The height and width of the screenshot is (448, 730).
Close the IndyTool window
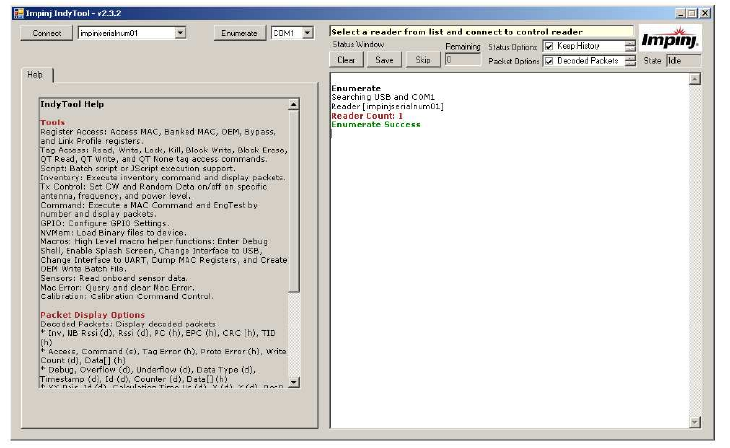click(705, 14)
